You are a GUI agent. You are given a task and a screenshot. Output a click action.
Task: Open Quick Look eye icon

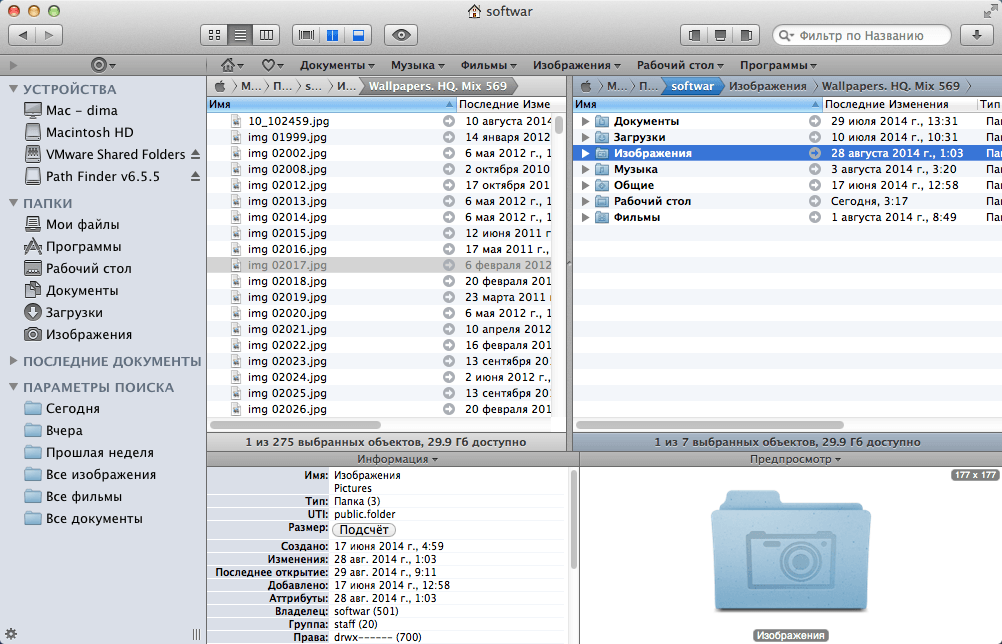click(401, 35)
